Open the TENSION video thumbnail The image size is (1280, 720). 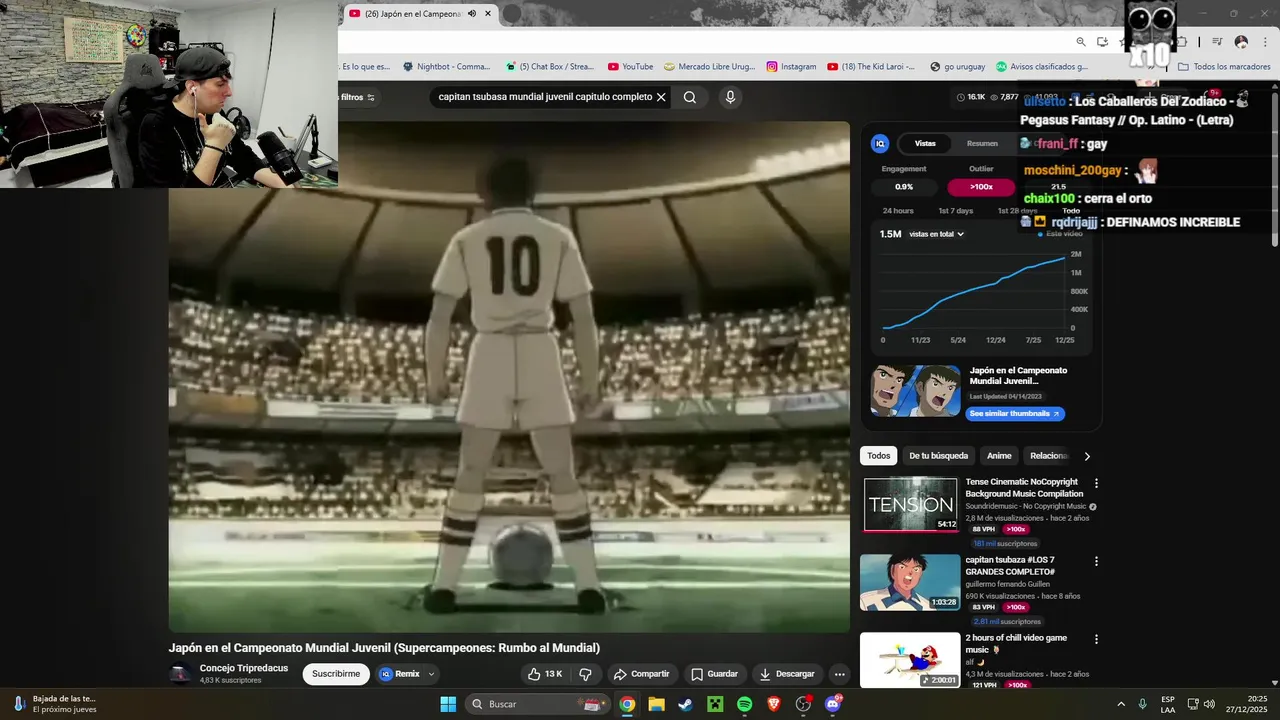(x=910, y=504)
